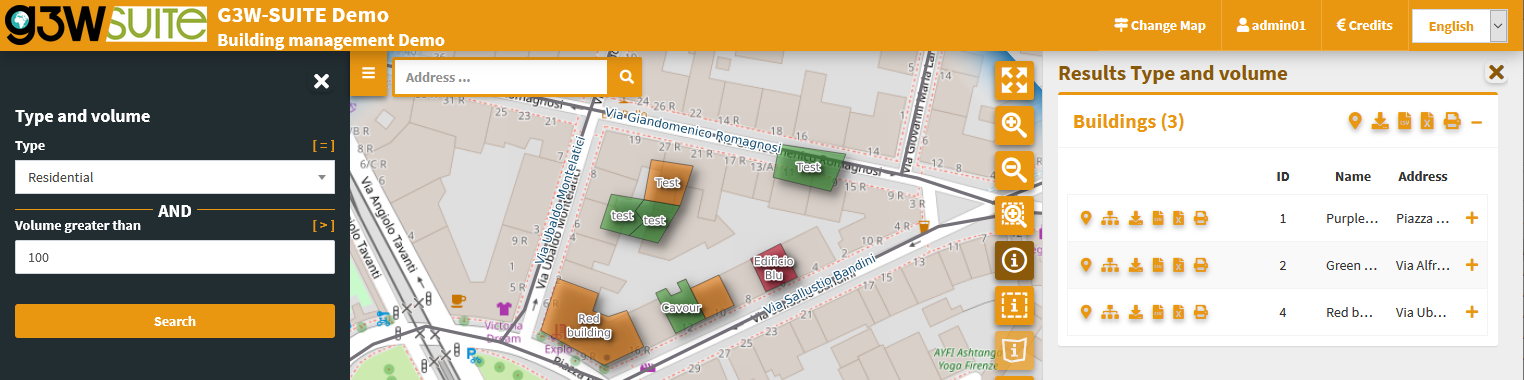
Task: Export feature ID 4 as XLS
Action: tap(1178, 312)
